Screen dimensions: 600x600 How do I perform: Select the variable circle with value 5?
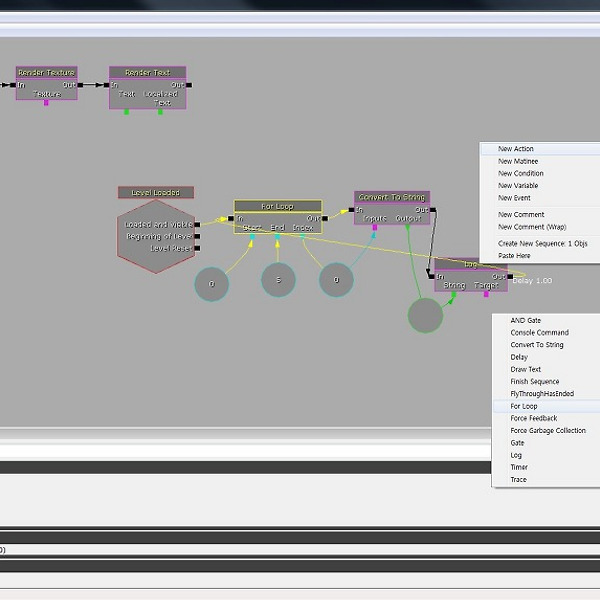click(x=278, y=281)
